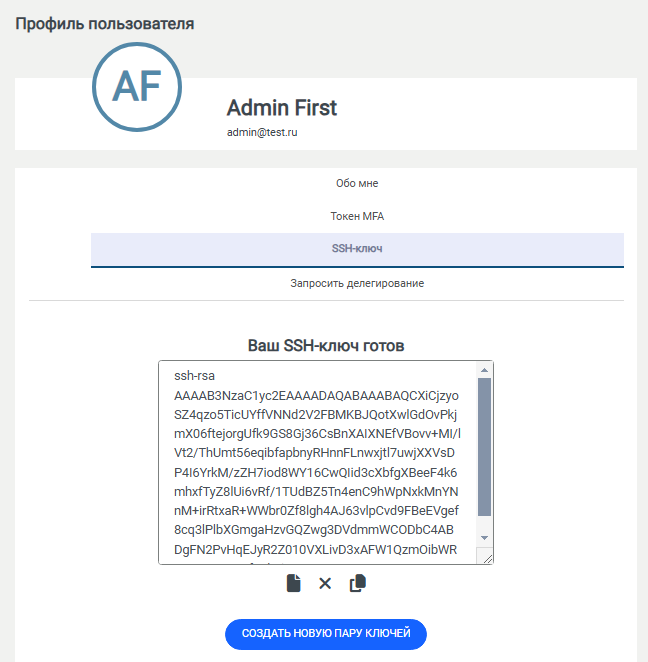
Task: Open the Обо мне tab
Action: [357, 183]
